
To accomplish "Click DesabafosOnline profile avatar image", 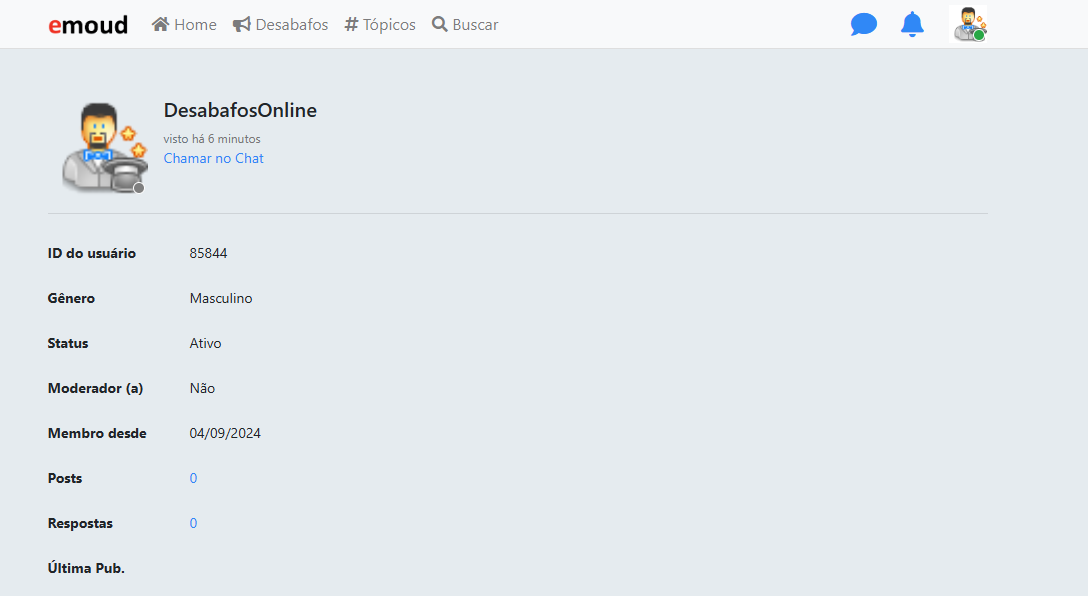I will pos(104,148).
